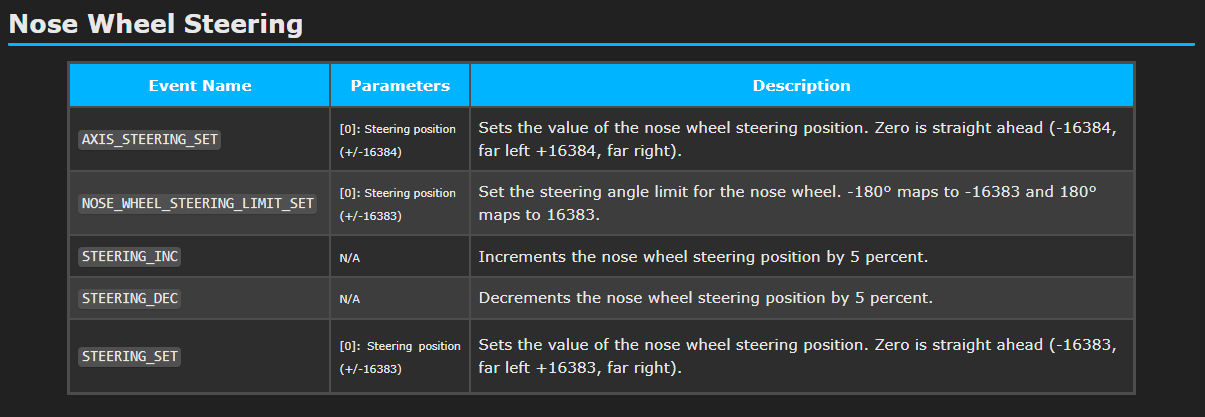Click the Decrements nose wheel steering description

tap(706, 298)
